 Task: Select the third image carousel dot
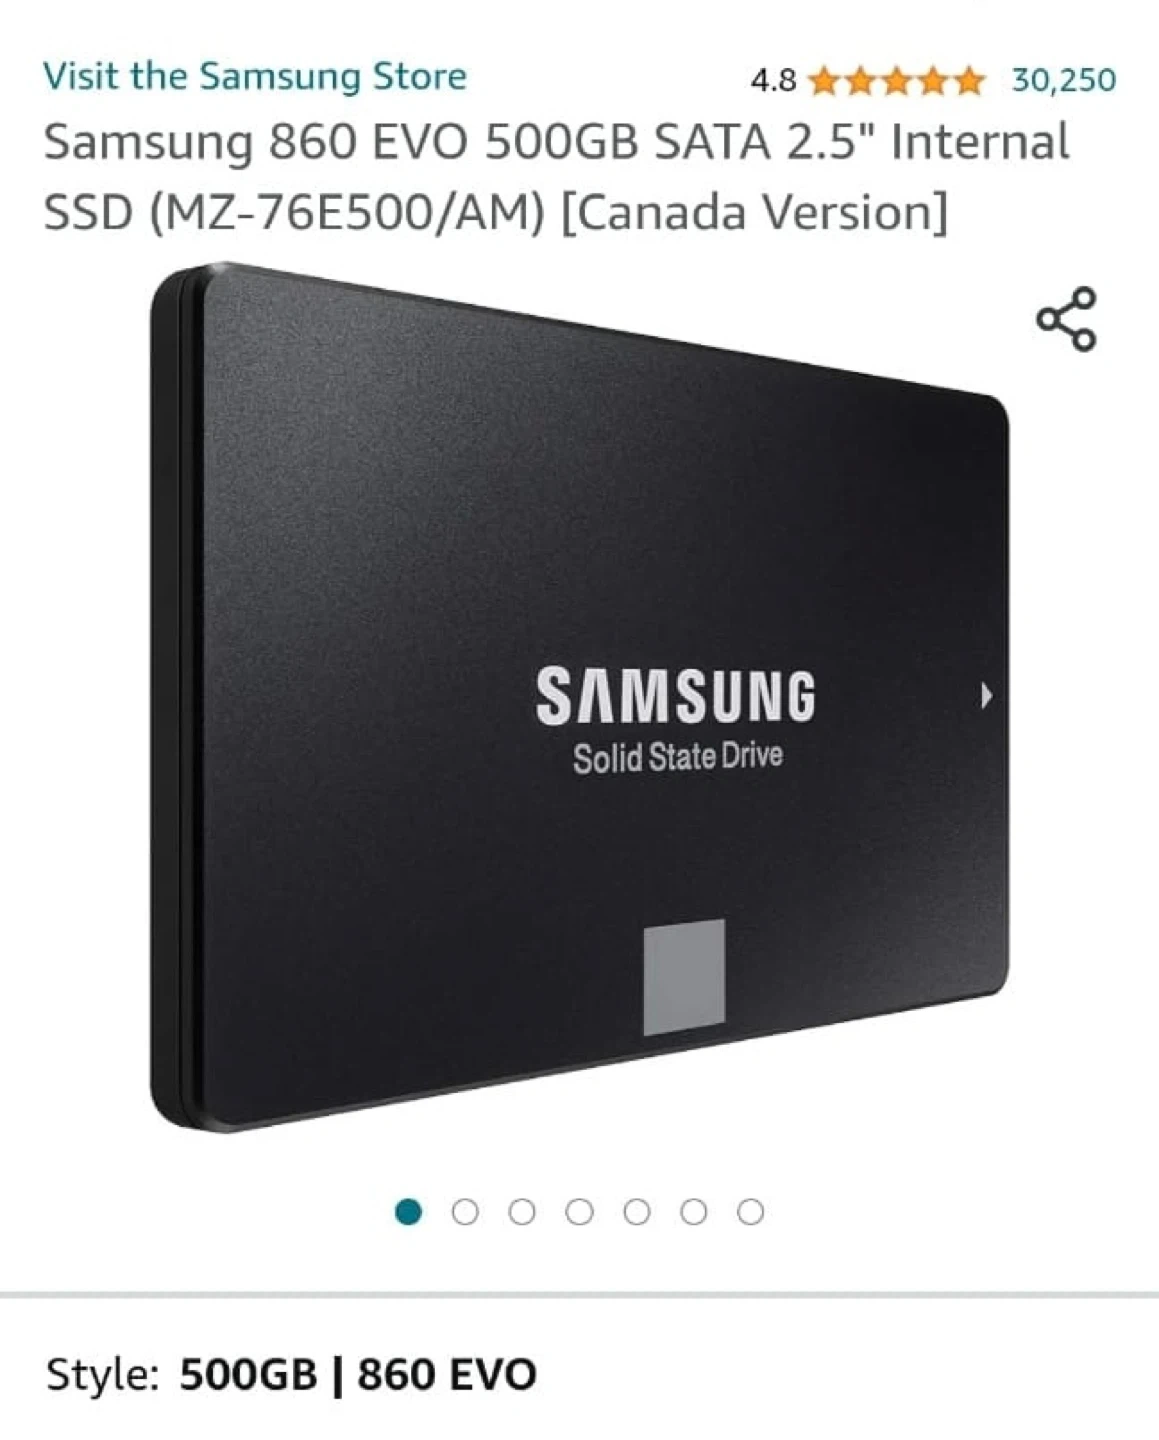pos(522,1212)
